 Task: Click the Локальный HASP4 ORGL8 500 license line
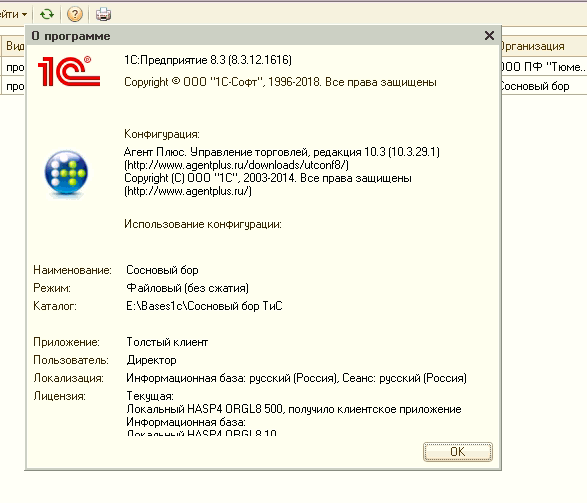pos(294,409)
